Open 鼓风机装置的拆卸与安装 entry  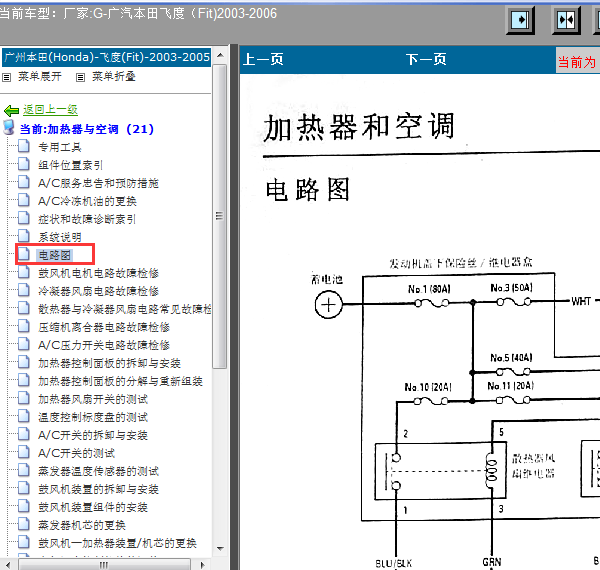point(98,489)
